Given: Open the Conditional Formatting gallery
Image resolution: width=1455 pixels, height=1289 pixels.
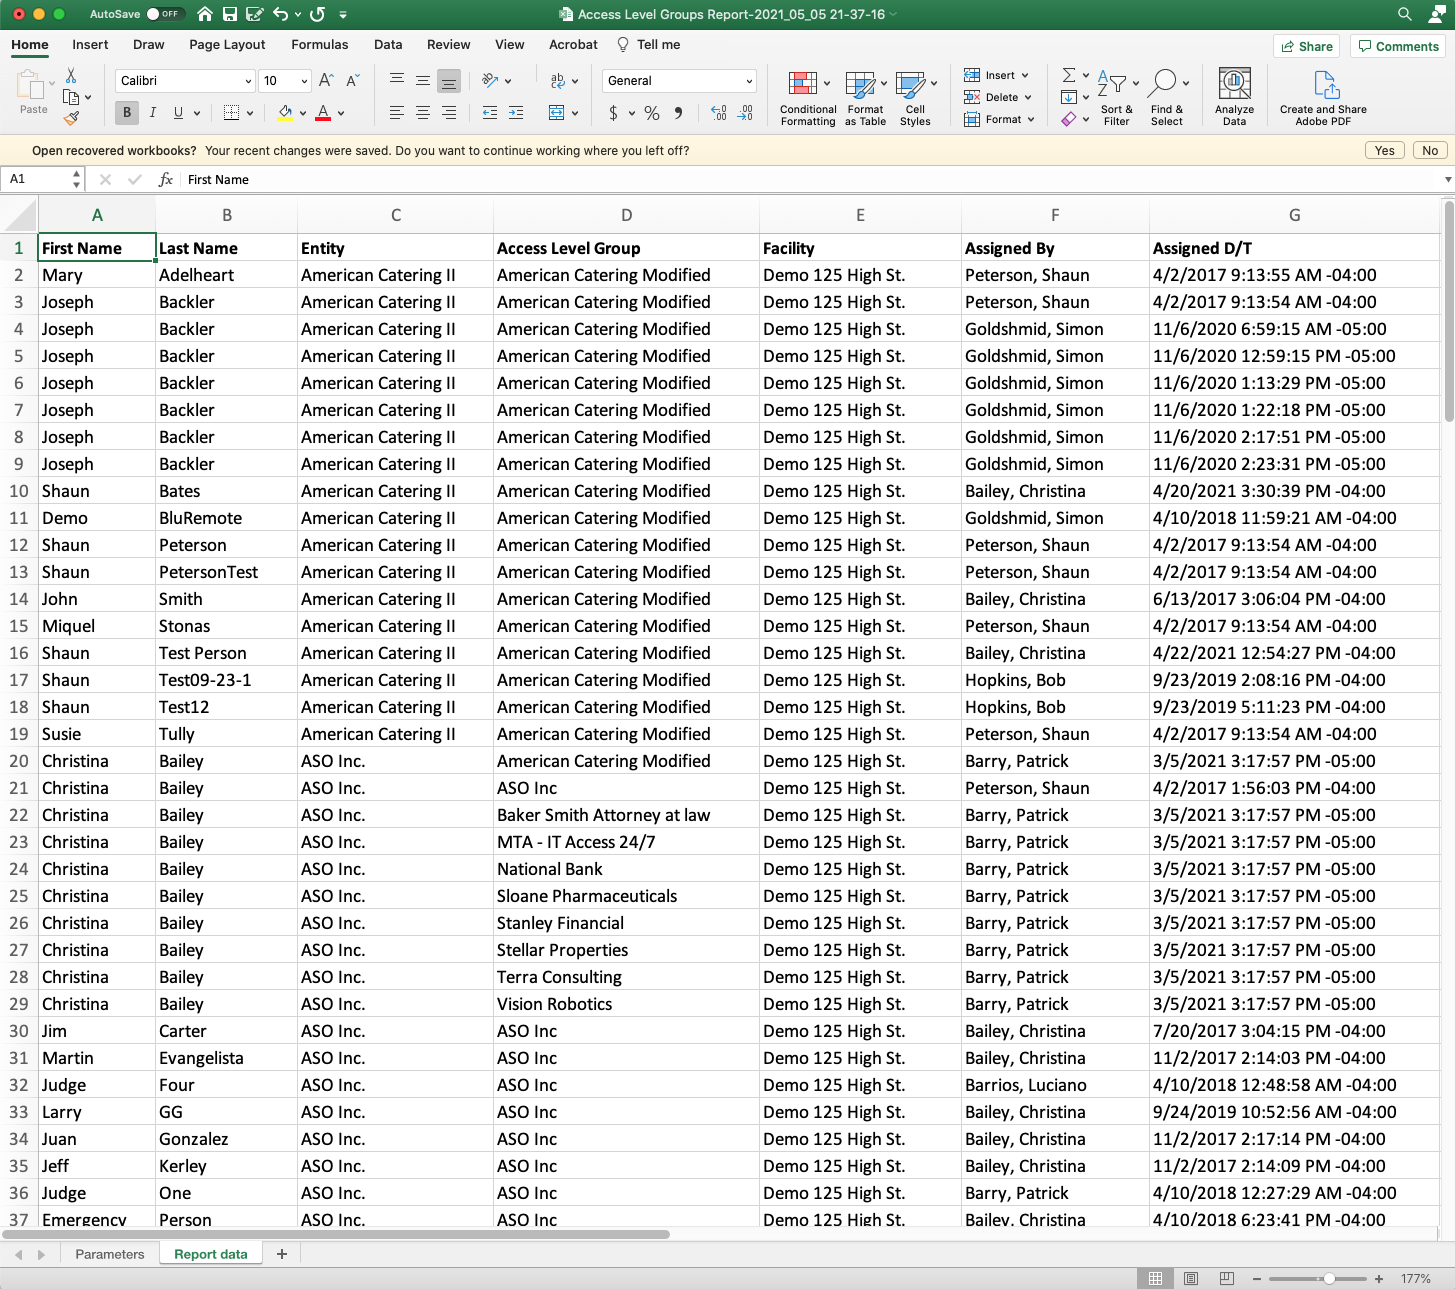Looking at the screenshot, I should pos(807,97).
